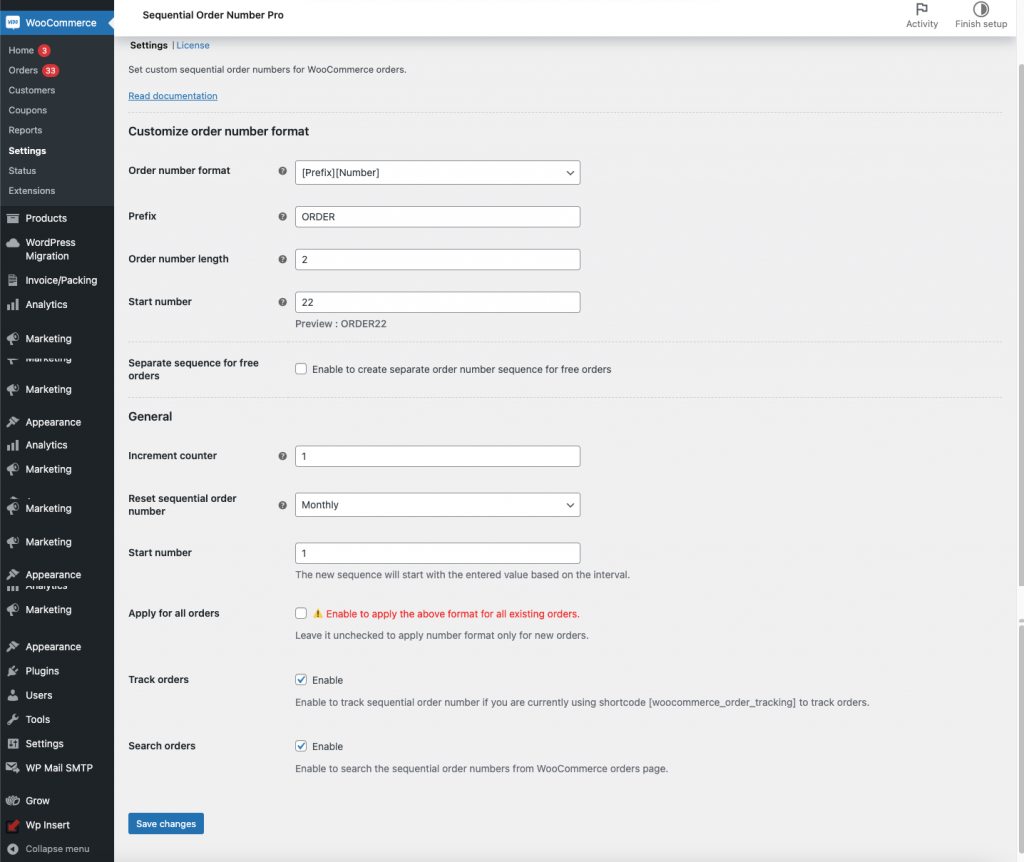This screenshot has width=1024, height=862.
Task: Click the Collapse menu label
Action: pyautogui.click(x=57, y=849)
